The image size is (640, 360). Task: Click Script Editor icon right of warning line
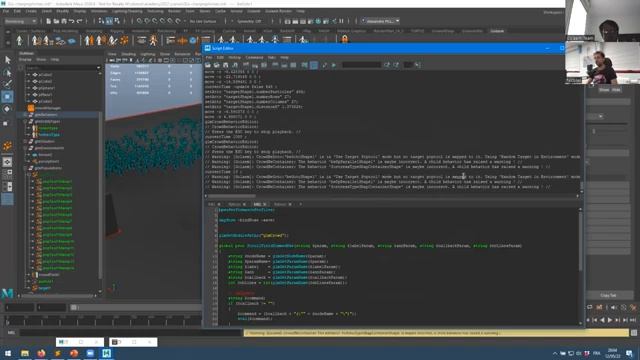click(634, 333)
